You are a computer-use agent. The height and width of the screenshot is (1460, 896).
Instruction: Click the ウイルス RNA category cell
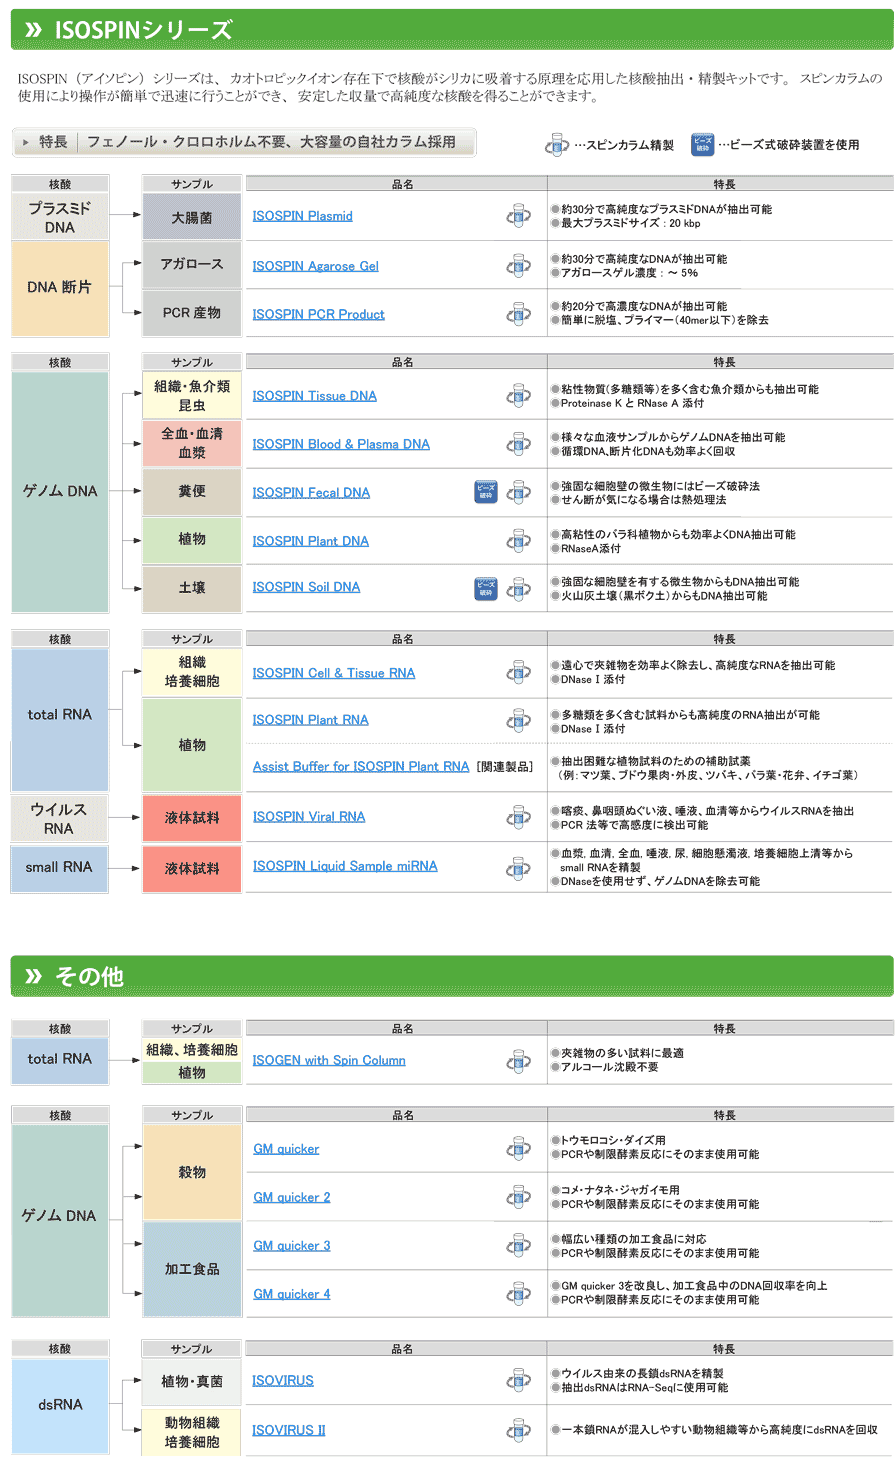[60, 818]
